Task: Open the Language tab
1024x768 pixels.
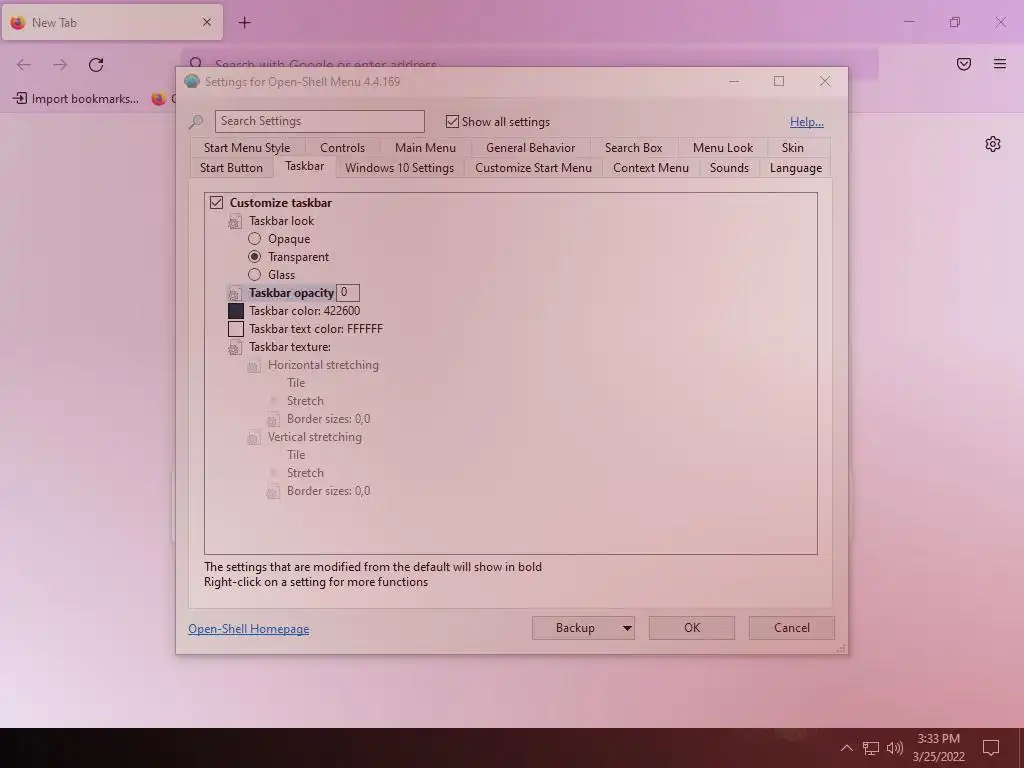Action: (x=795, y=168)
